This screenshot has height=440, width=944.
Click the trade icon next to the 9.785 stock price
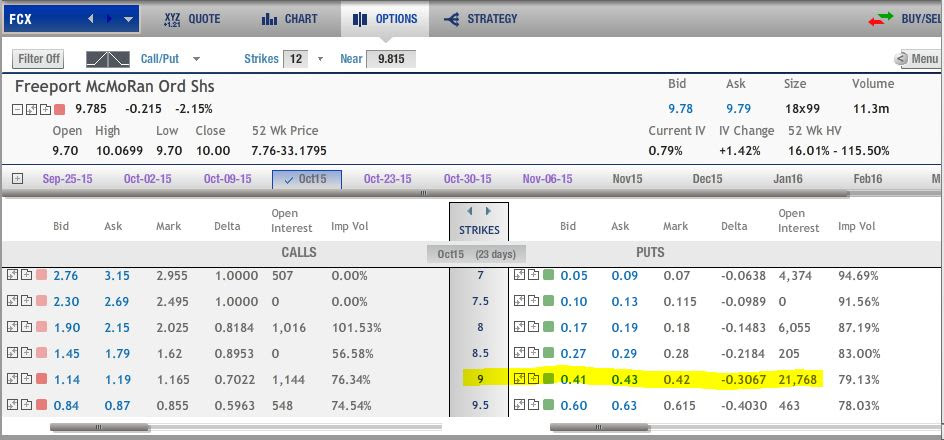point(32,110)
